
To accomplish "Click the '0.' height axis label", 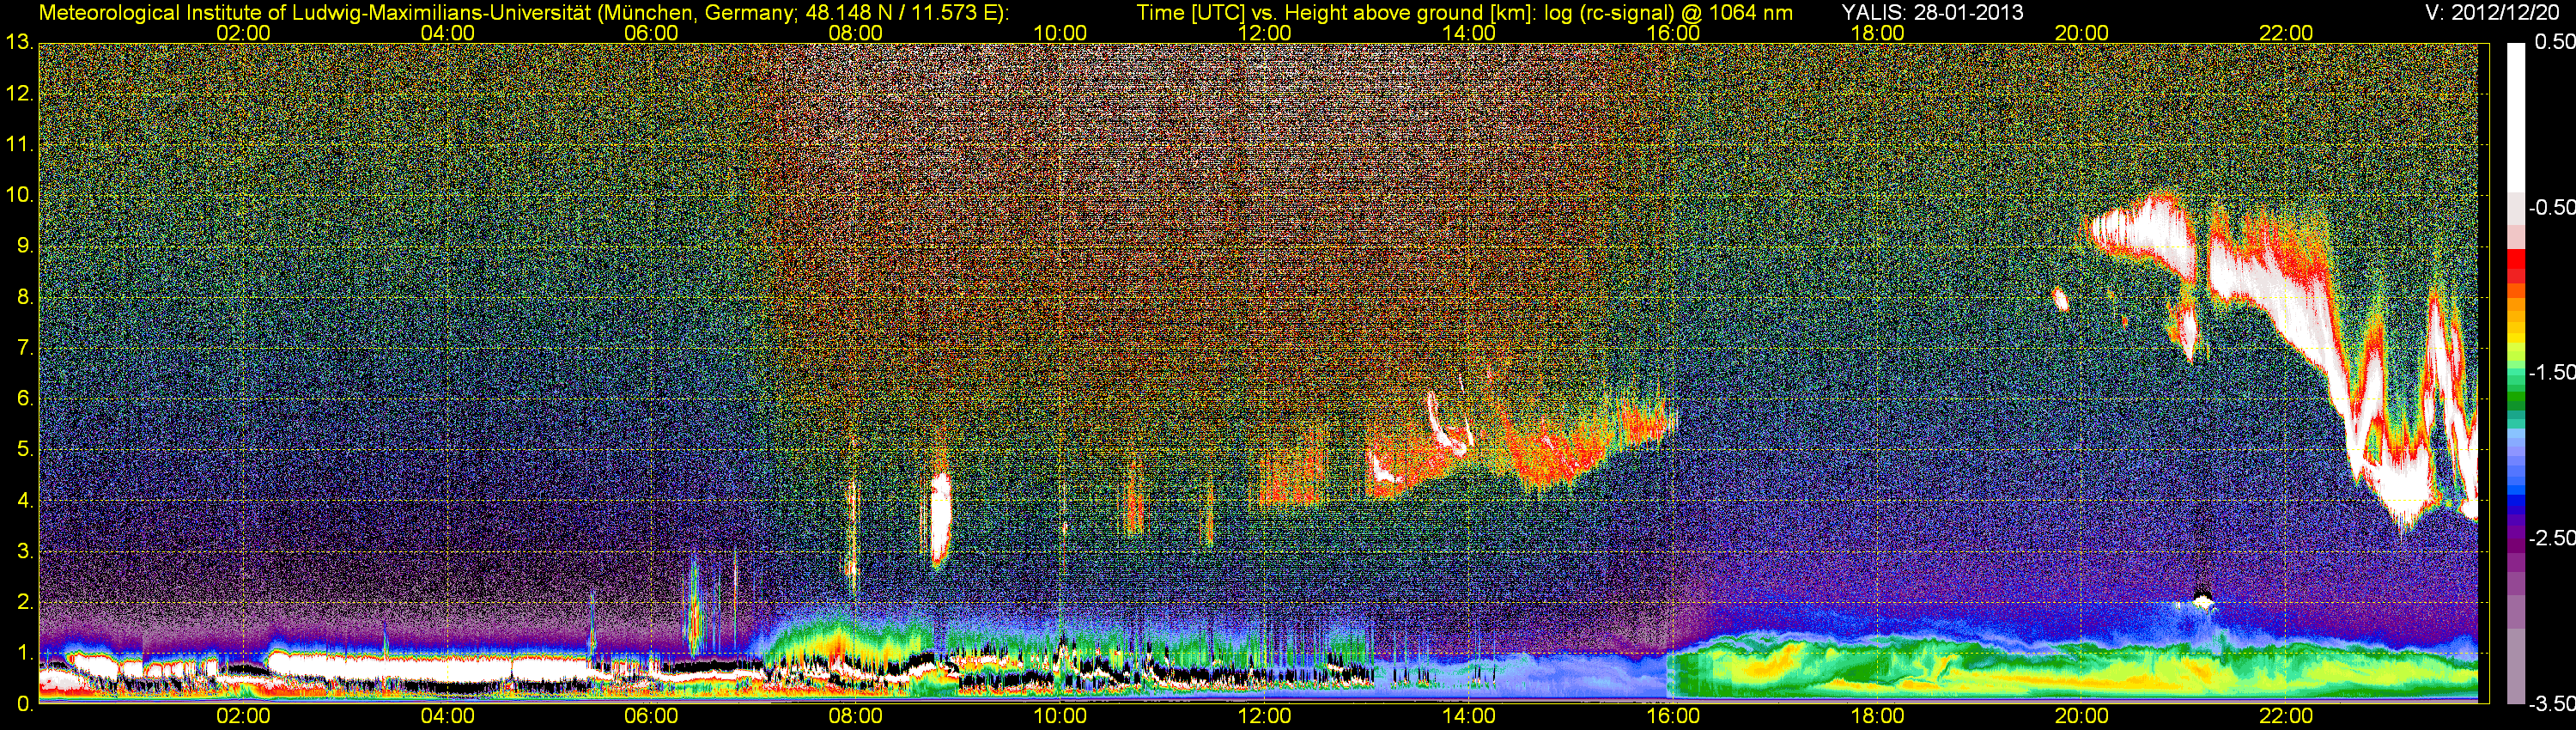I will pyautogui.click(x=24, y=704).
